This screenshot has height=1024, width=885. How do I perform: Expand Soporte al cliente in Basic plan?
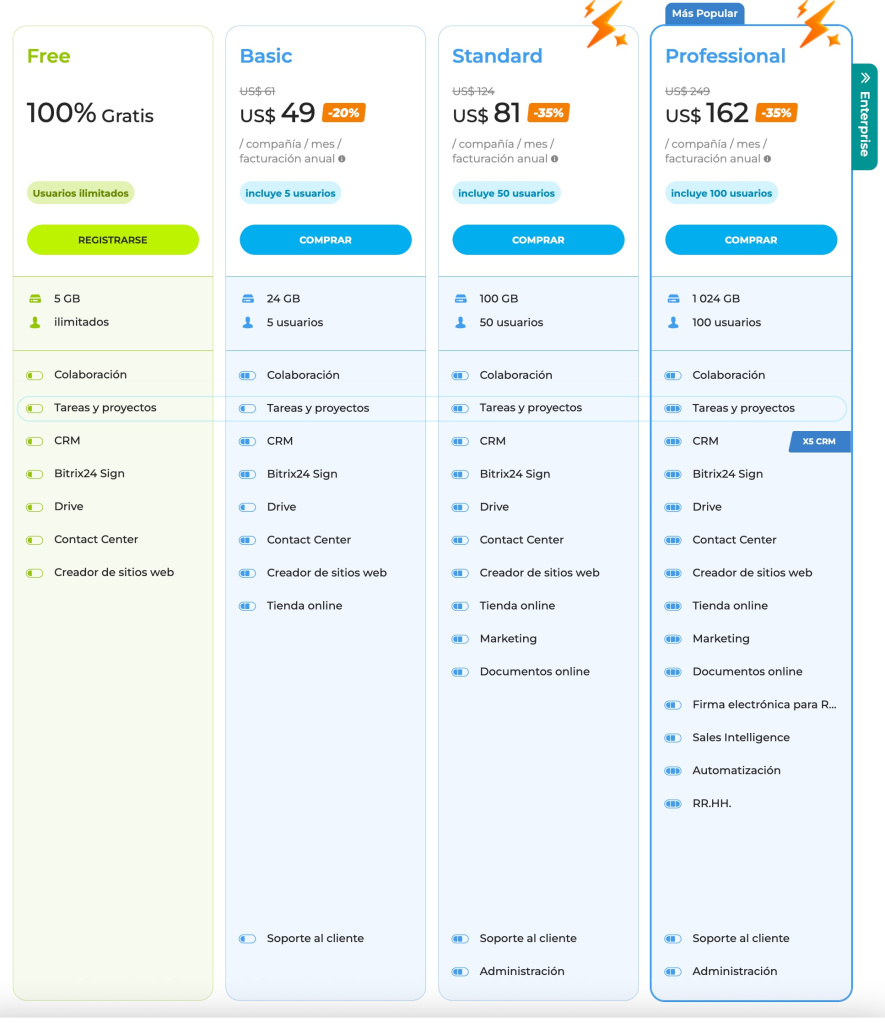pos(315,938)
